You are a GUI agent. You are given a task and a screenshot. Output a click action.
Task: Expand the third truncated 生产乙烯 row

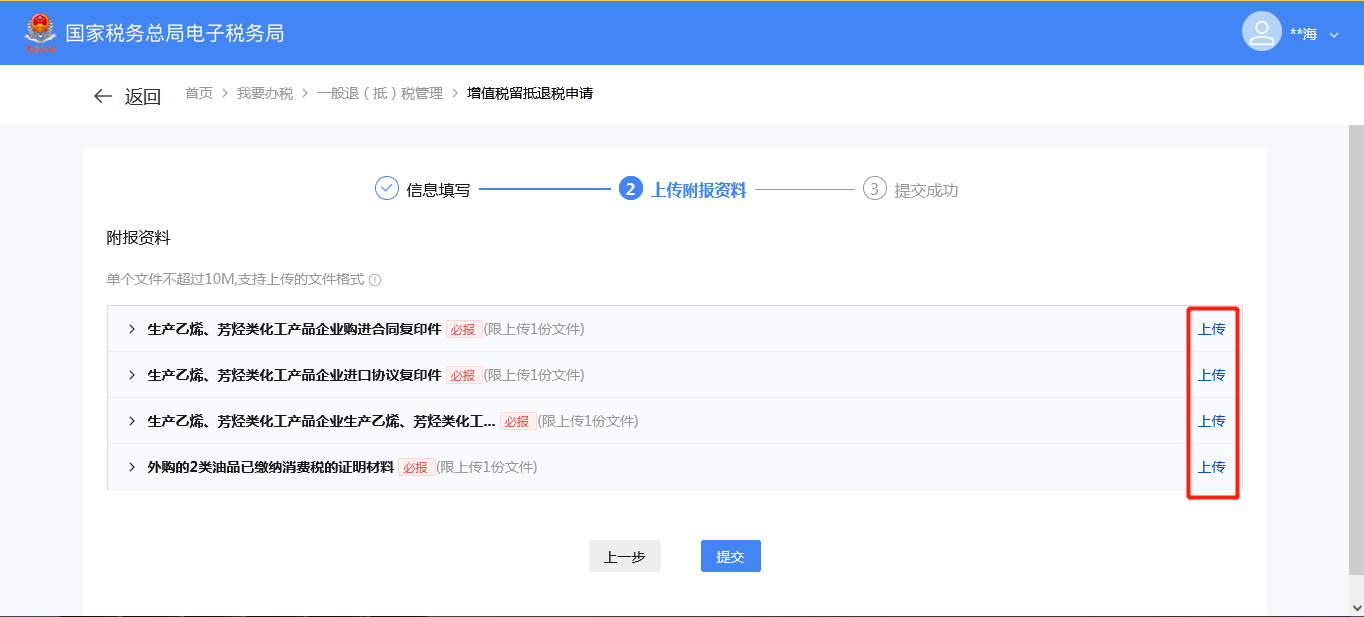click(131, 421)
